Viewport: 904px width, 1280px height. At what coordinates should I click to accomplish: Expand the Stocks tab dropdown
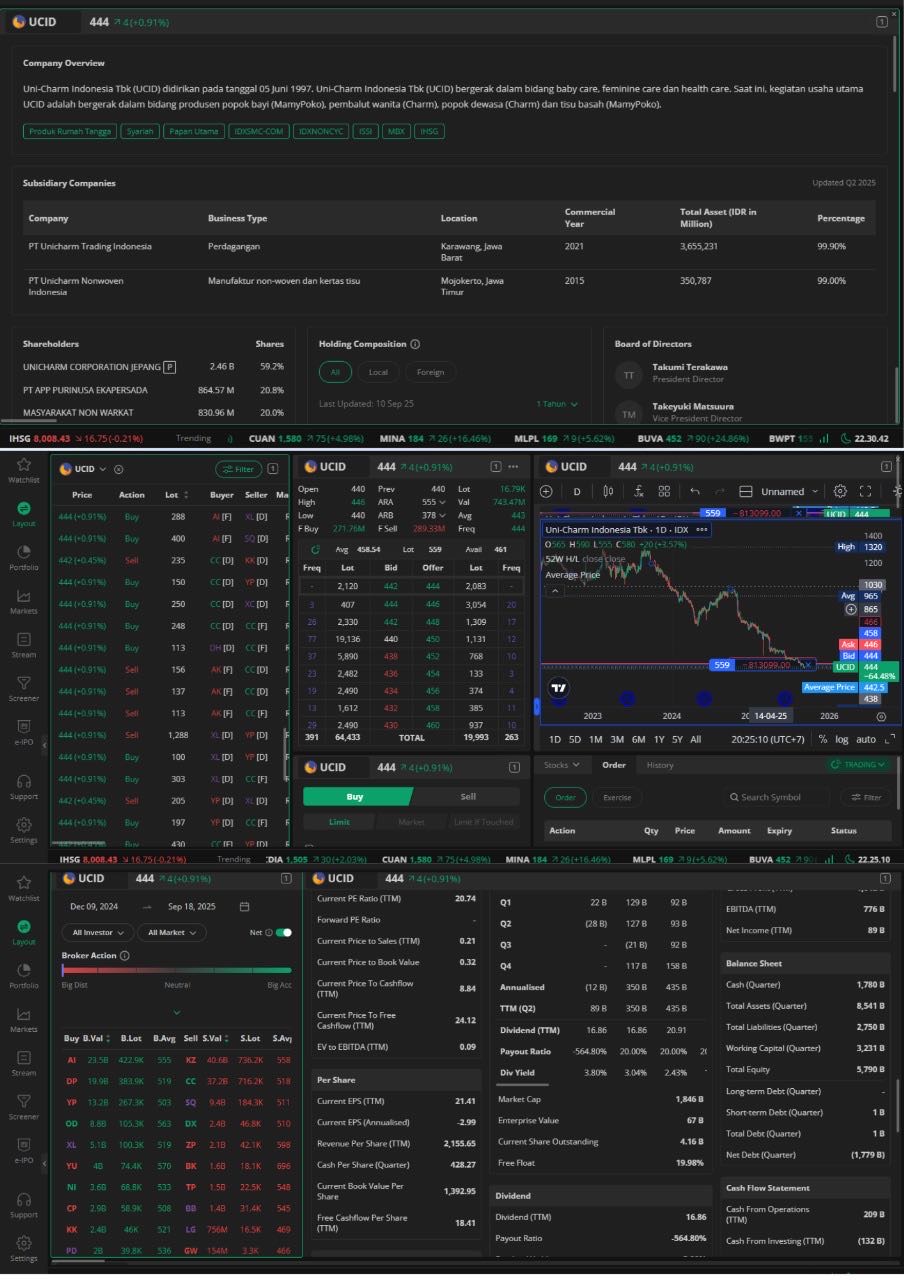(x=560, y=765)
